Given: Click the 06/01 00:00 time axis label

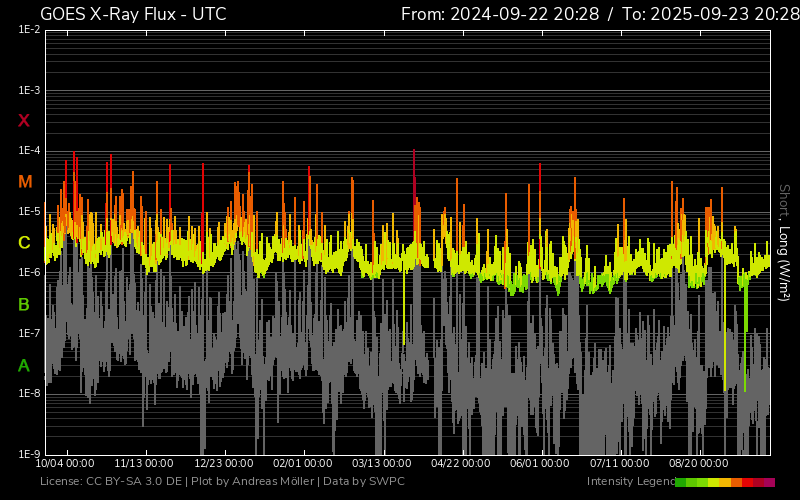Looking at the screenshot, I should coord(539,464).
